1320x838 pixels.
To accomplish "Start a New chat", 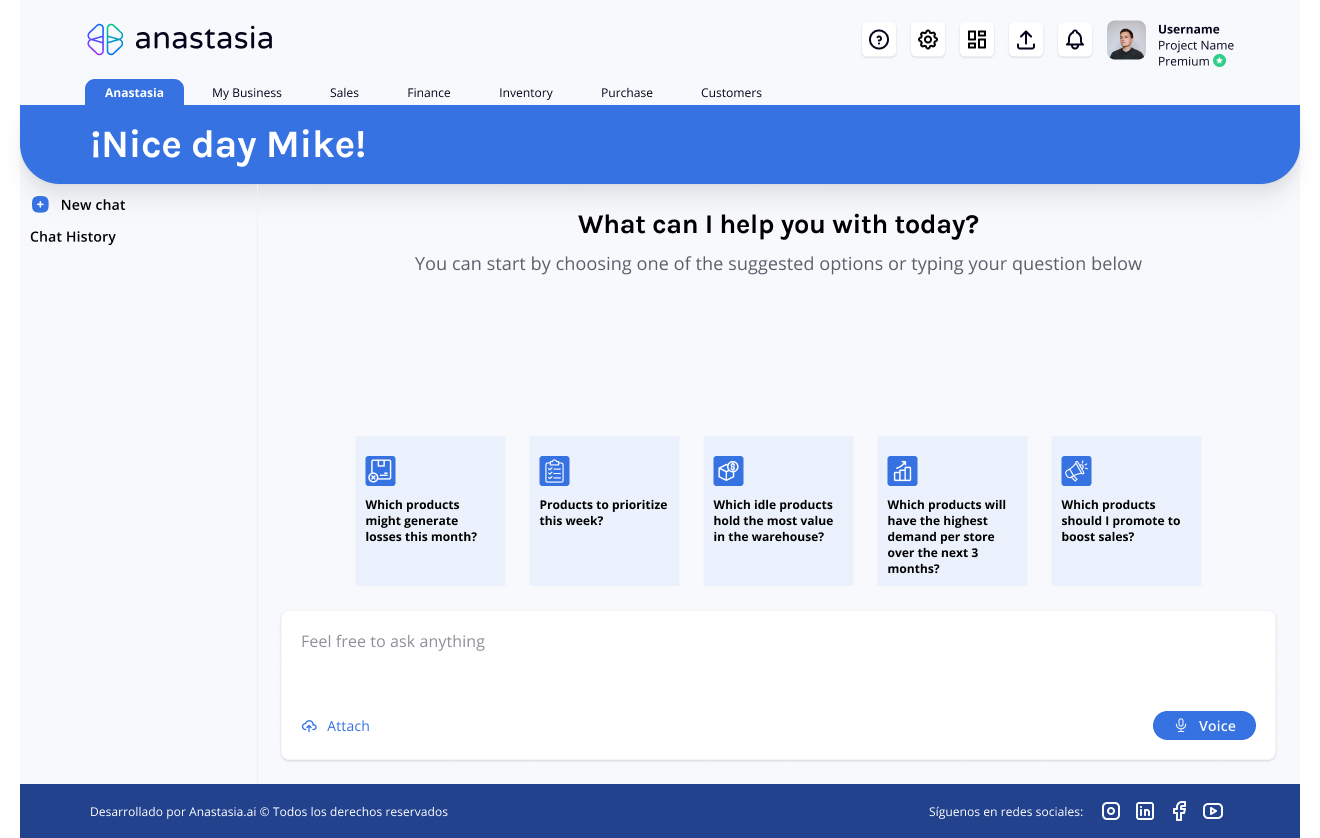I will click(79, 205).
